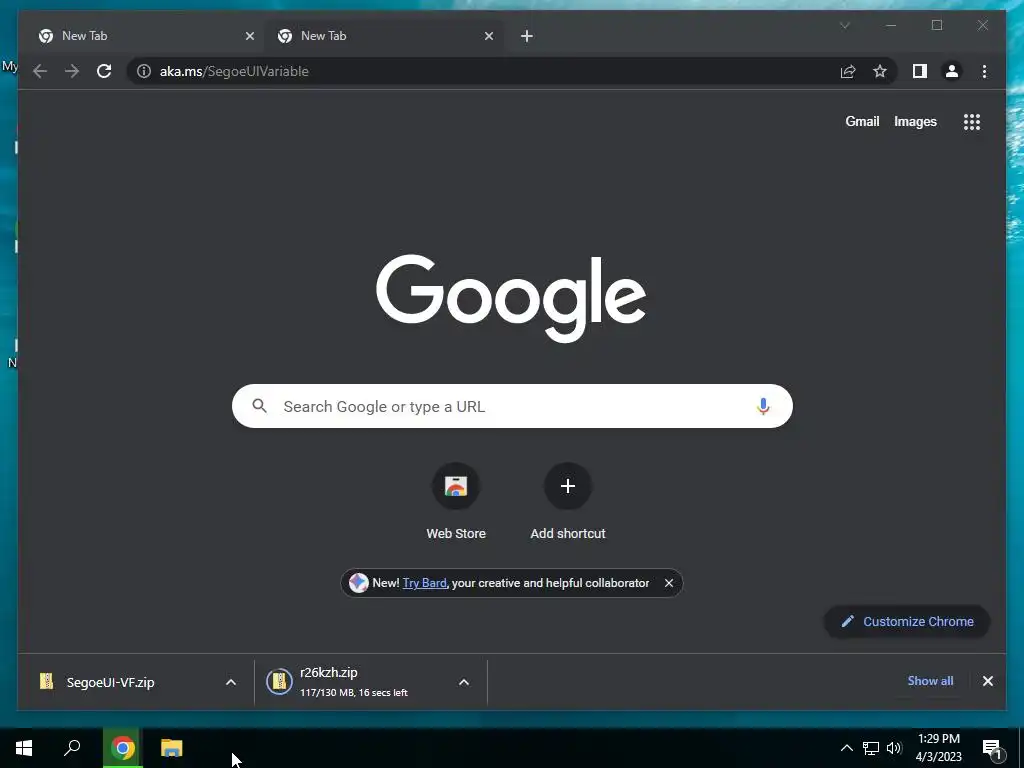Click the forward navigation arrow
The height and width of the screenshot is (768, 1024).
(x=72, y=71)
